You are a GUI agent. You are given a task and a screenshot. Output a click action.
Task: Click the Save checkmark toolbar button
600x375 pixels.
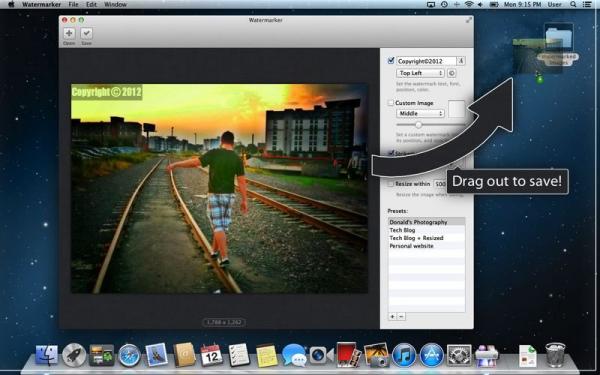(x=86, y=33)
